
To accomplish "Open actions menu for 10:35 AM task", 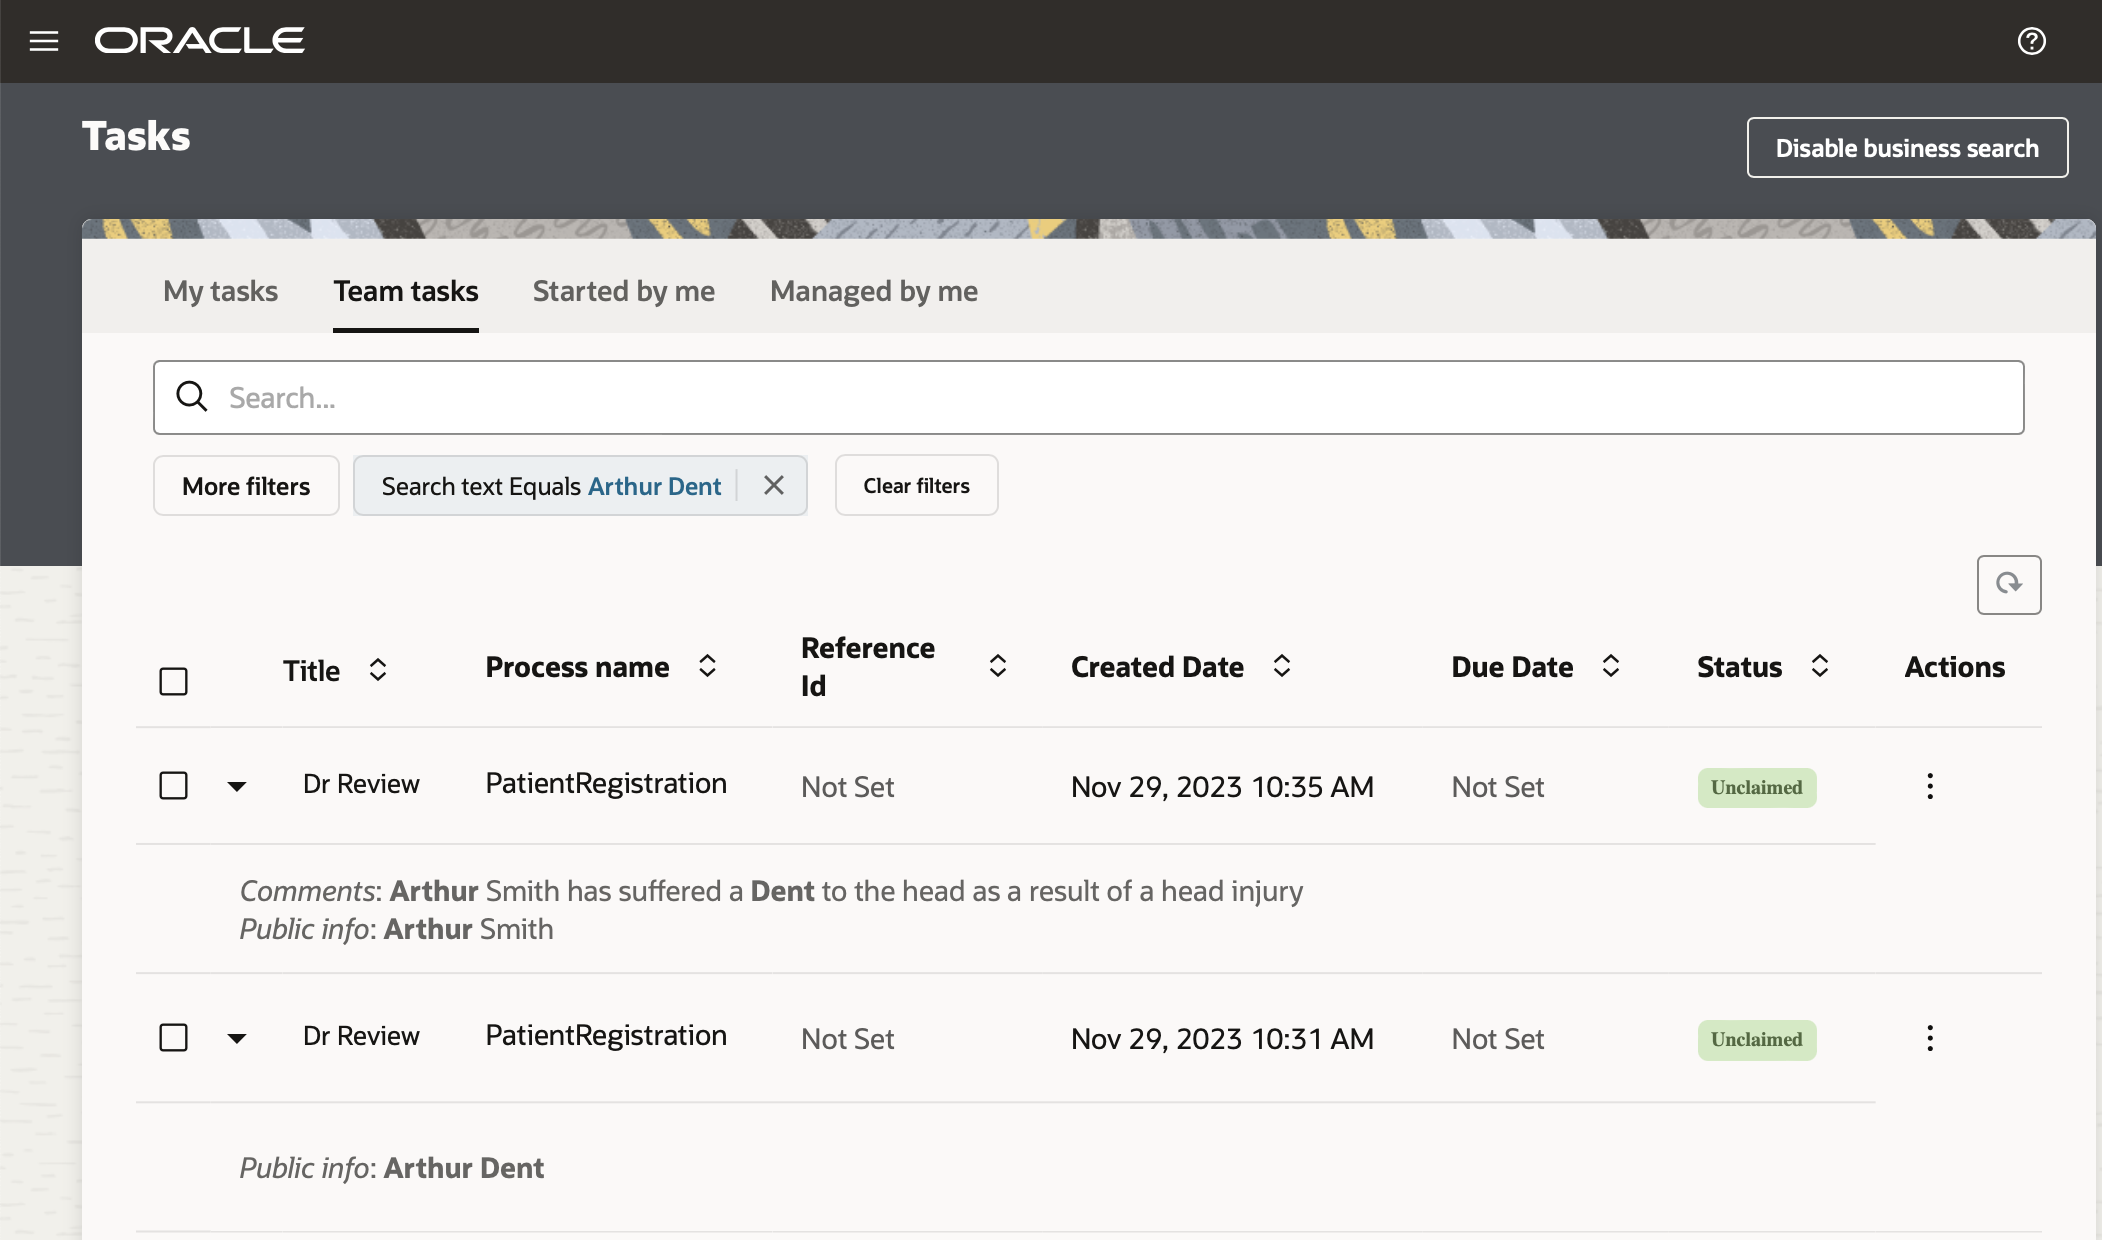I will pyautogui.click(x=1929, y=786).
